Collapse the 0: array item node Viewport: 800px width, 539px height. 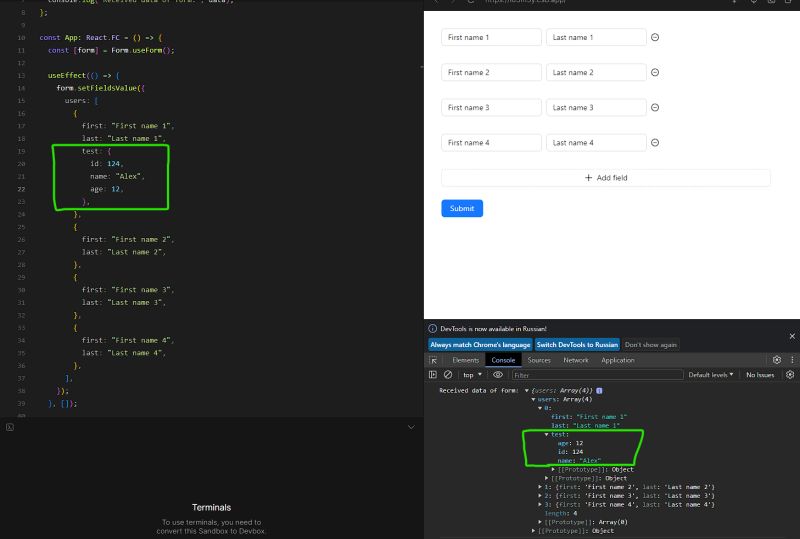coord(540,408)
